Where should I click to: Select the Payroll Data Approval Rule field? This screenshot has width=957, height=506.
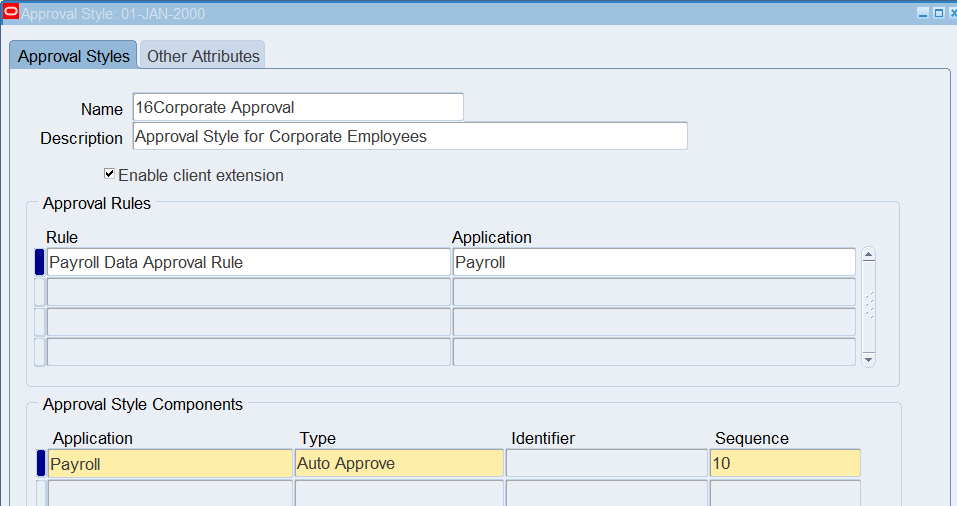pos(248,262)
